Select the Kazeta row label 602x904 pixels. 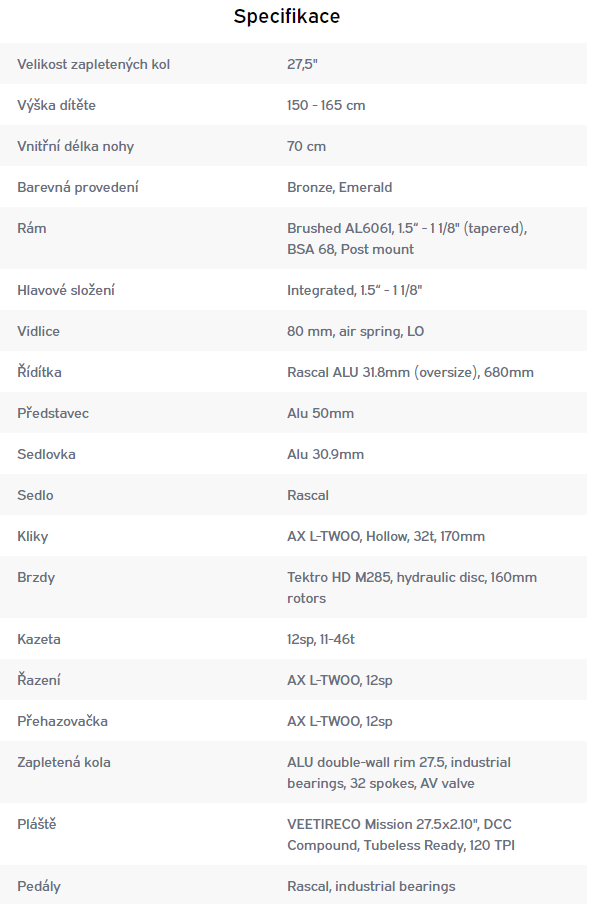pos(39,639)
